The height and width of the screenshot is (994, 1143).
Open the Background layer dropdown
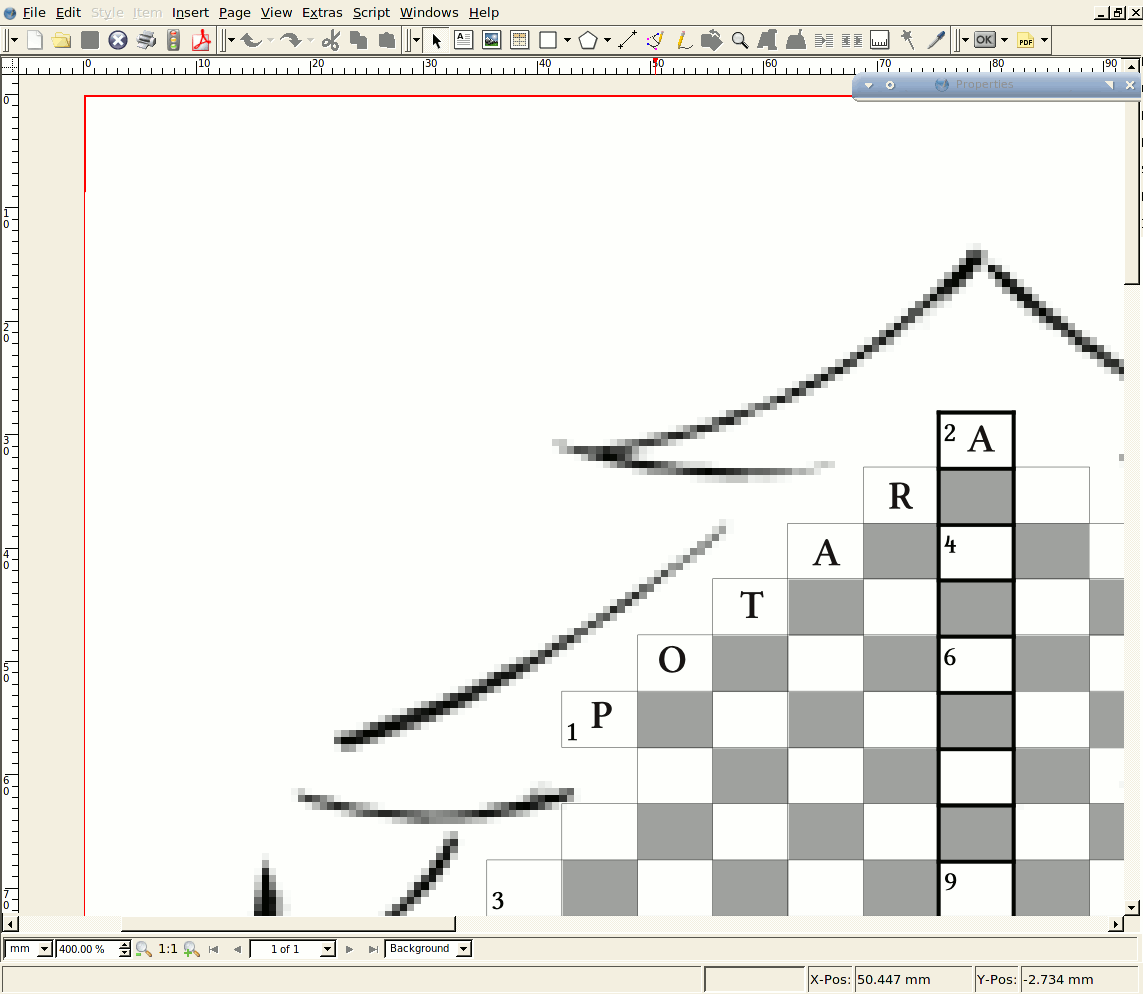coord(428,949)
